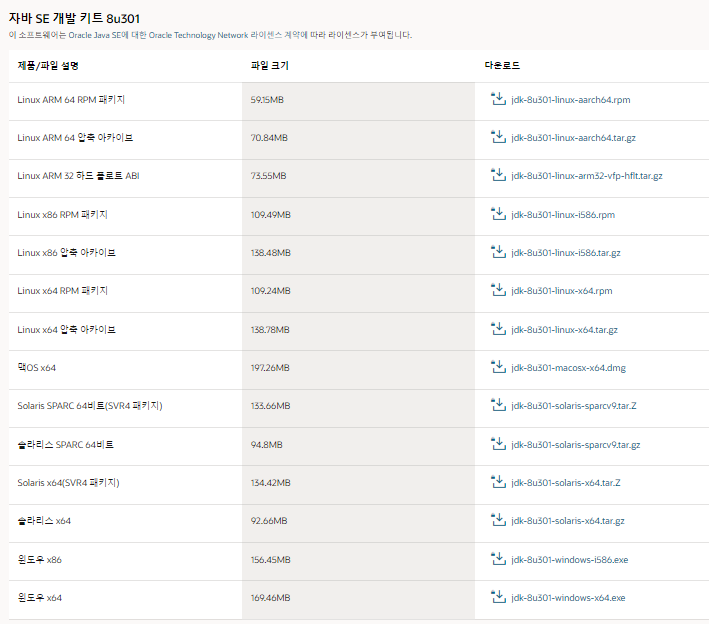Select the Linux x64 RPM 패키지 cell
This screenshot has height=624, width=709.
click(125, 293)
